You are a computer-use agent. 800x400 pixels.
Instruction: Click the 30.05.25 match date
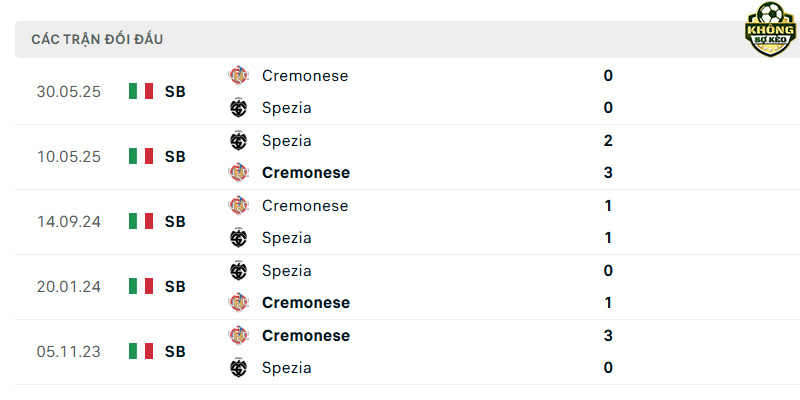pos(69,92)
